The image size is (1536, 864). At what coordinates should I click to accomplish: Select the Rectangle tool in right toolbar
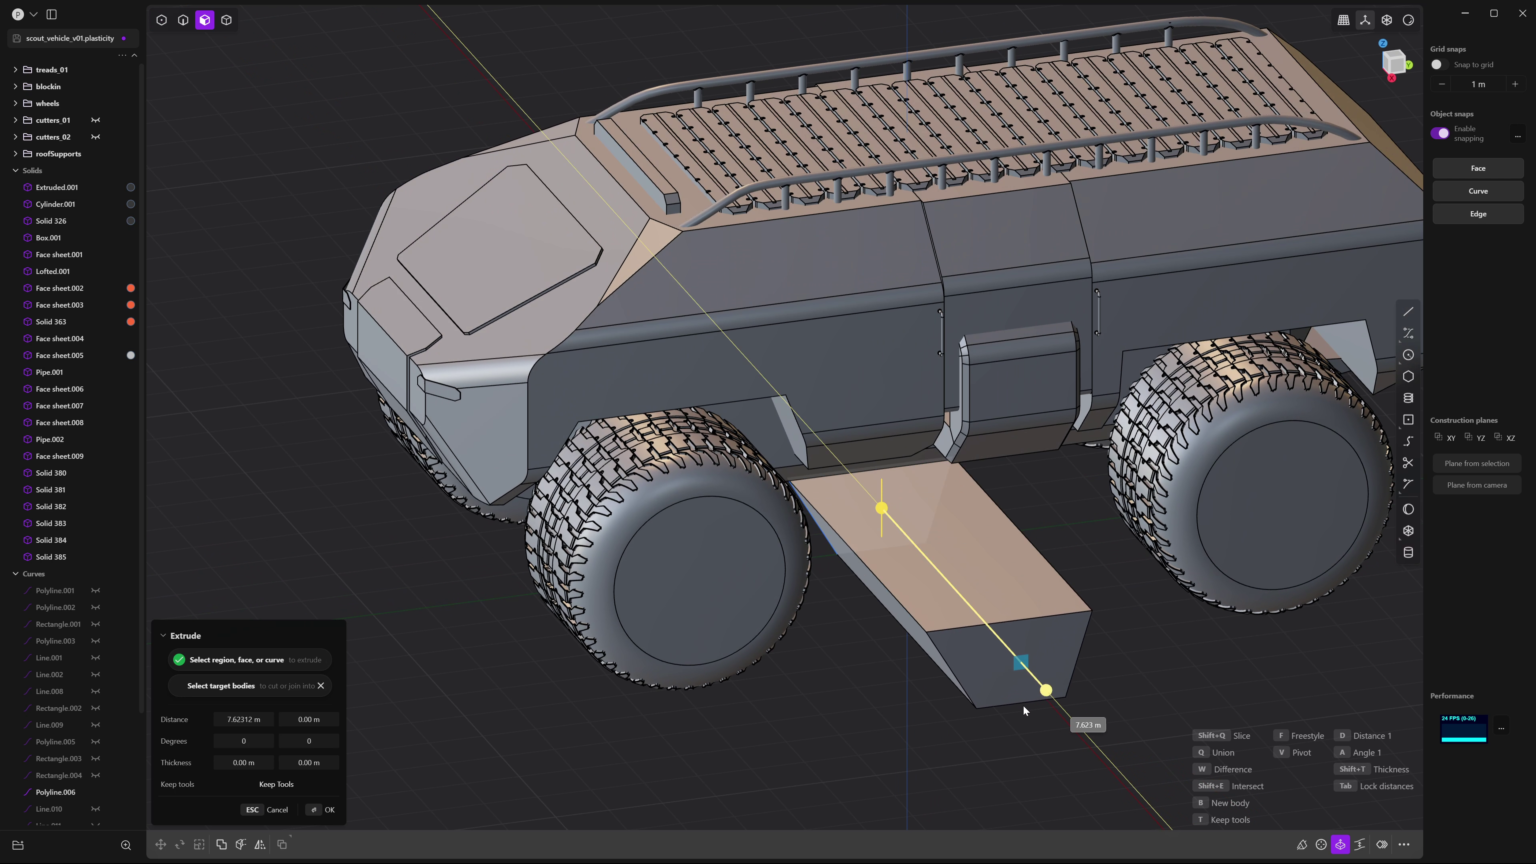(1408, 420)
